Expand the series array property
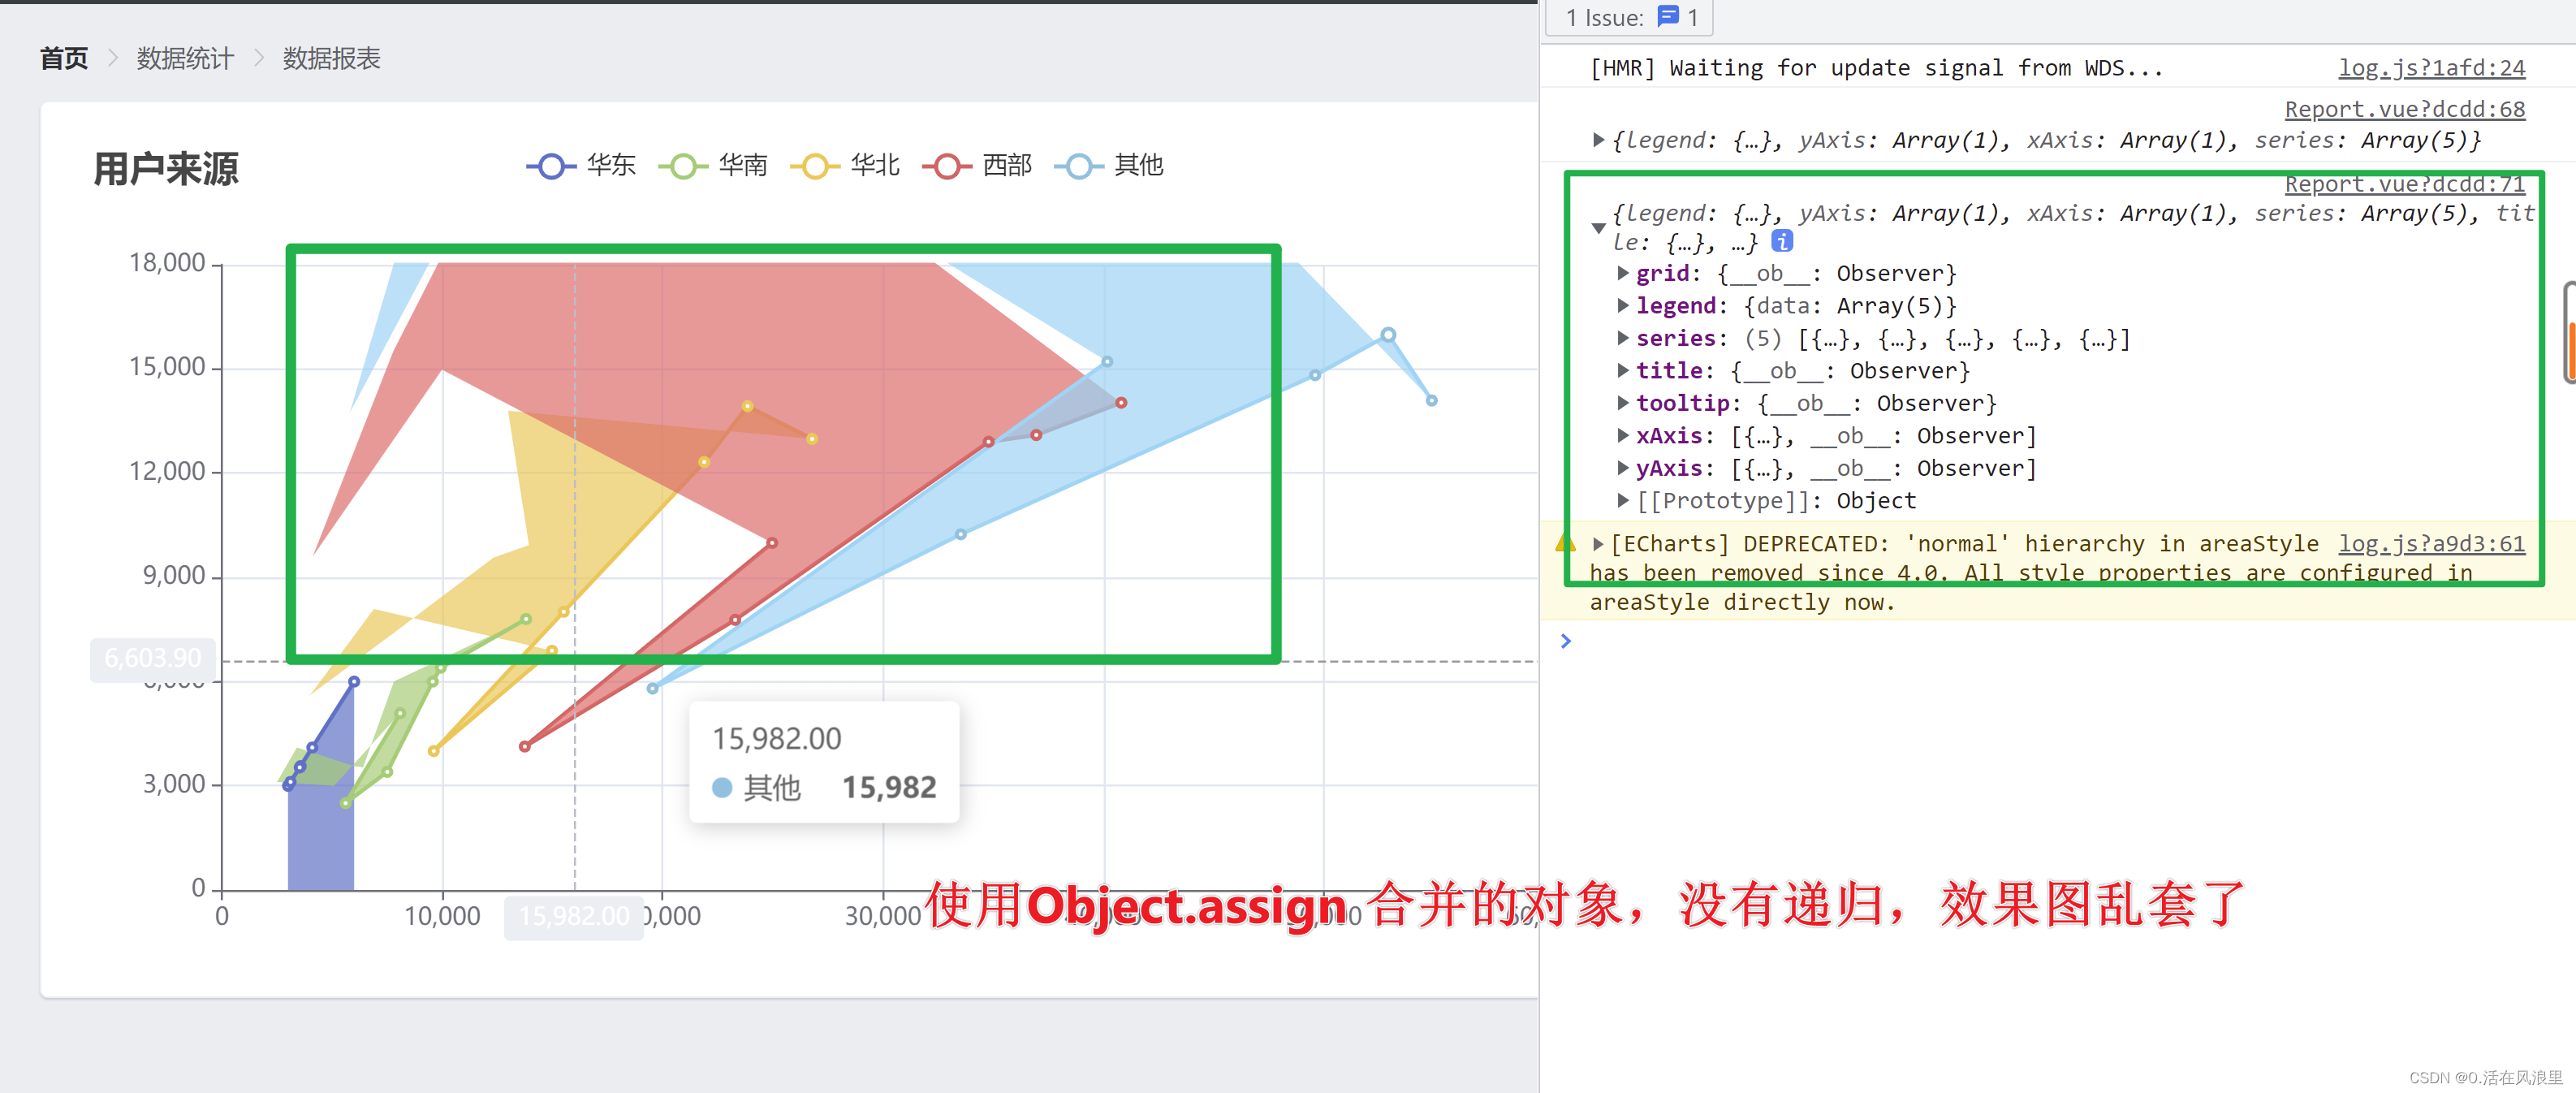The height and width of the screenshot is (1093, 2576). click(x=1623, y=338)
